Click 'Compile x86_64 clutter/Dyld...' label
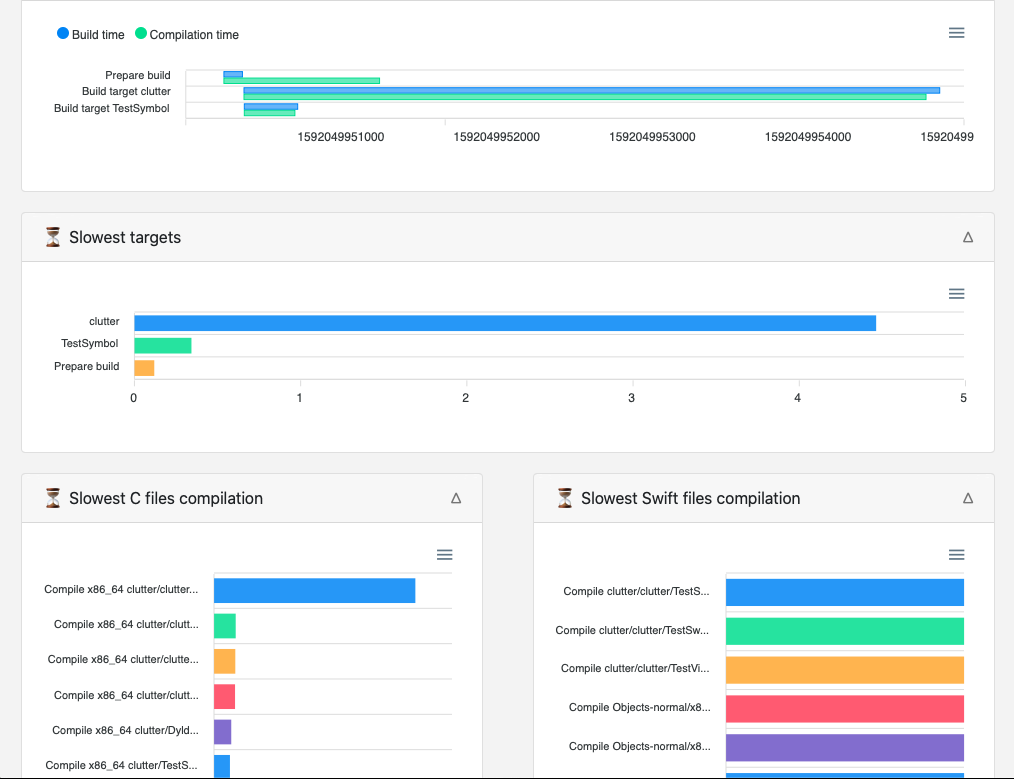Viewport: 1014px width, 779px height. (125, 730)
